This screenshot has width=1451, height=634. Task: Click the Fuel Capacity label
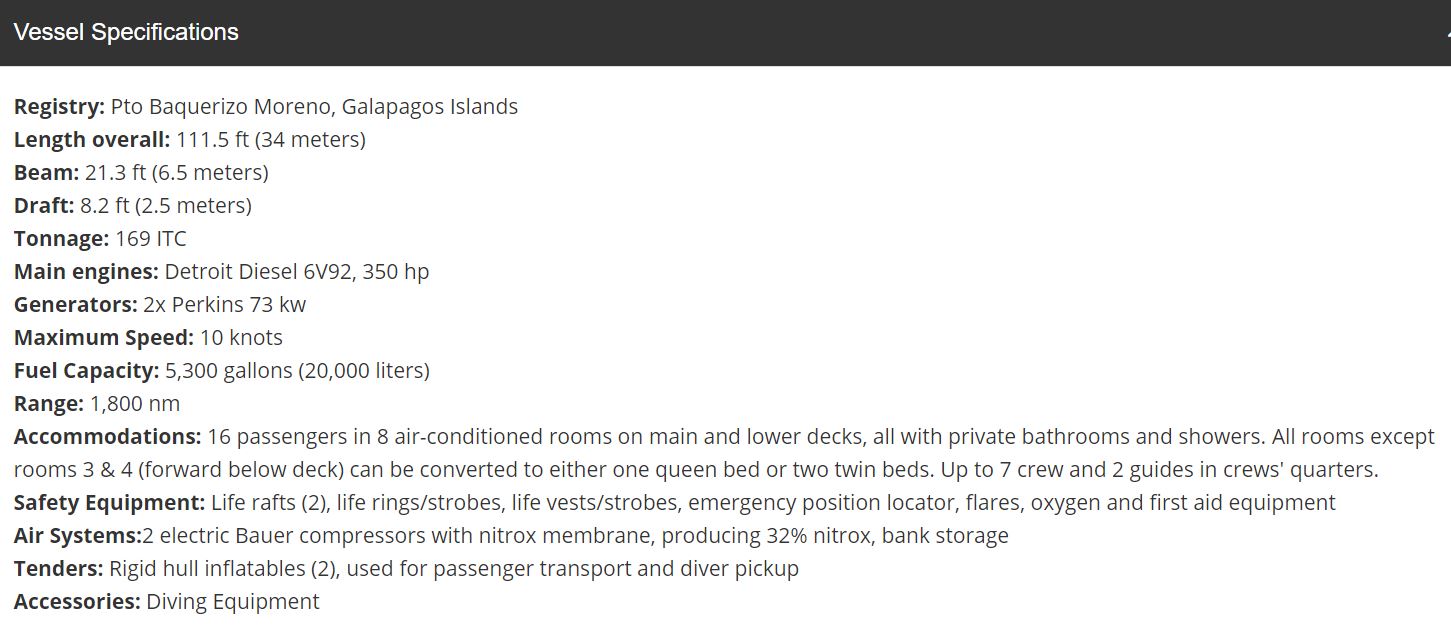tap(87, 371)
